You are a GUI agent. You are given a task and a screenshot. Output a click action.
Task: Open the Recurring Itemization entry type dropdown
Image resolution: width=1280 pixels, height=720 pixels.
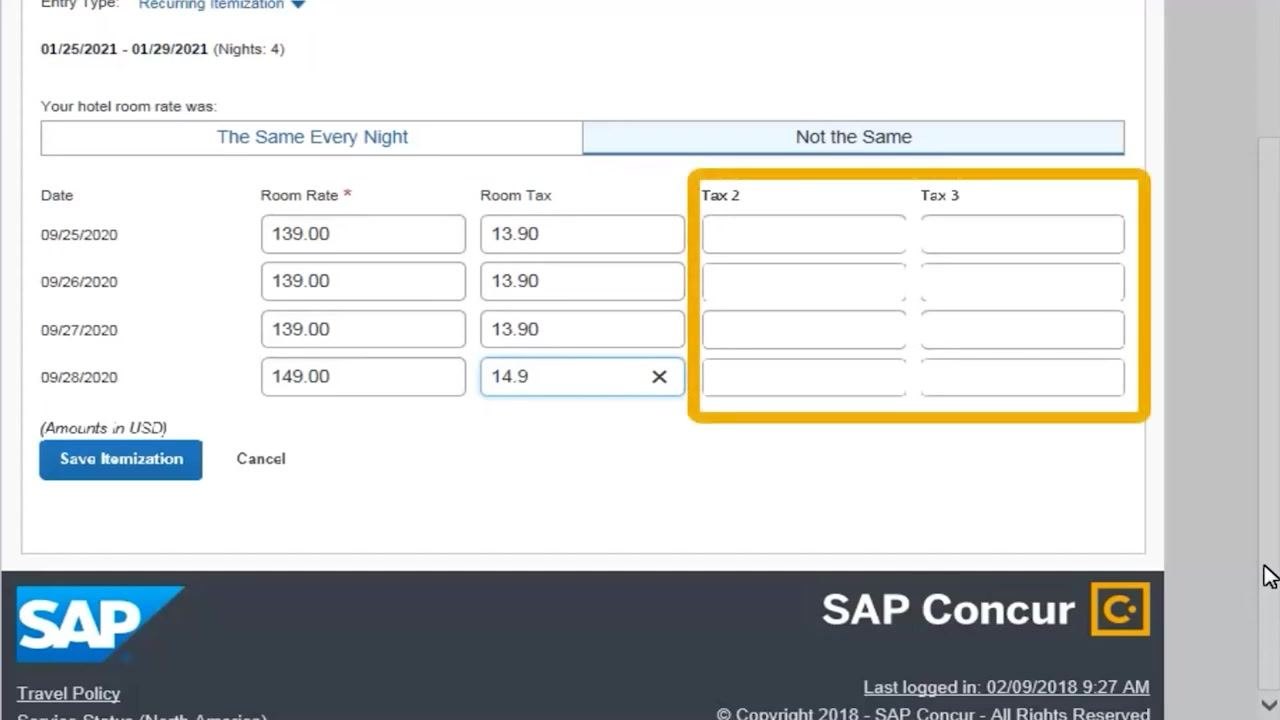pos(222,5)
